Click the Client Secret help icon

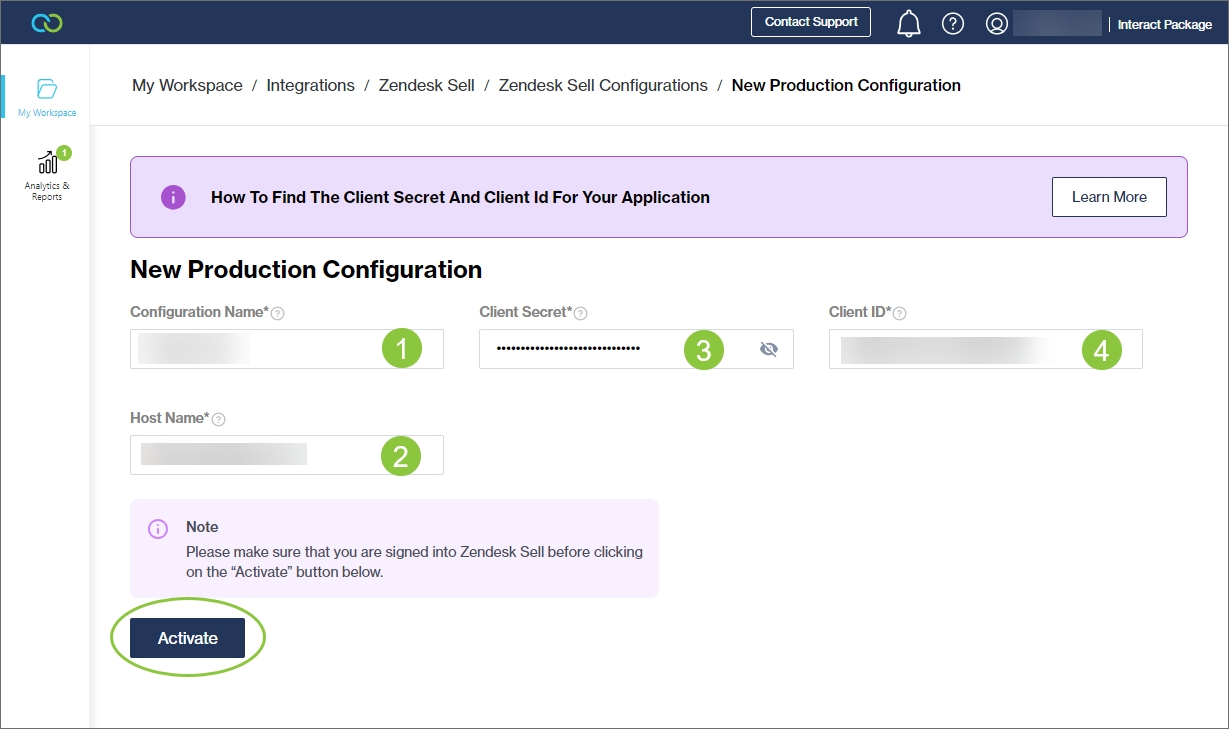pyautogui.click(x=580, y=313)
